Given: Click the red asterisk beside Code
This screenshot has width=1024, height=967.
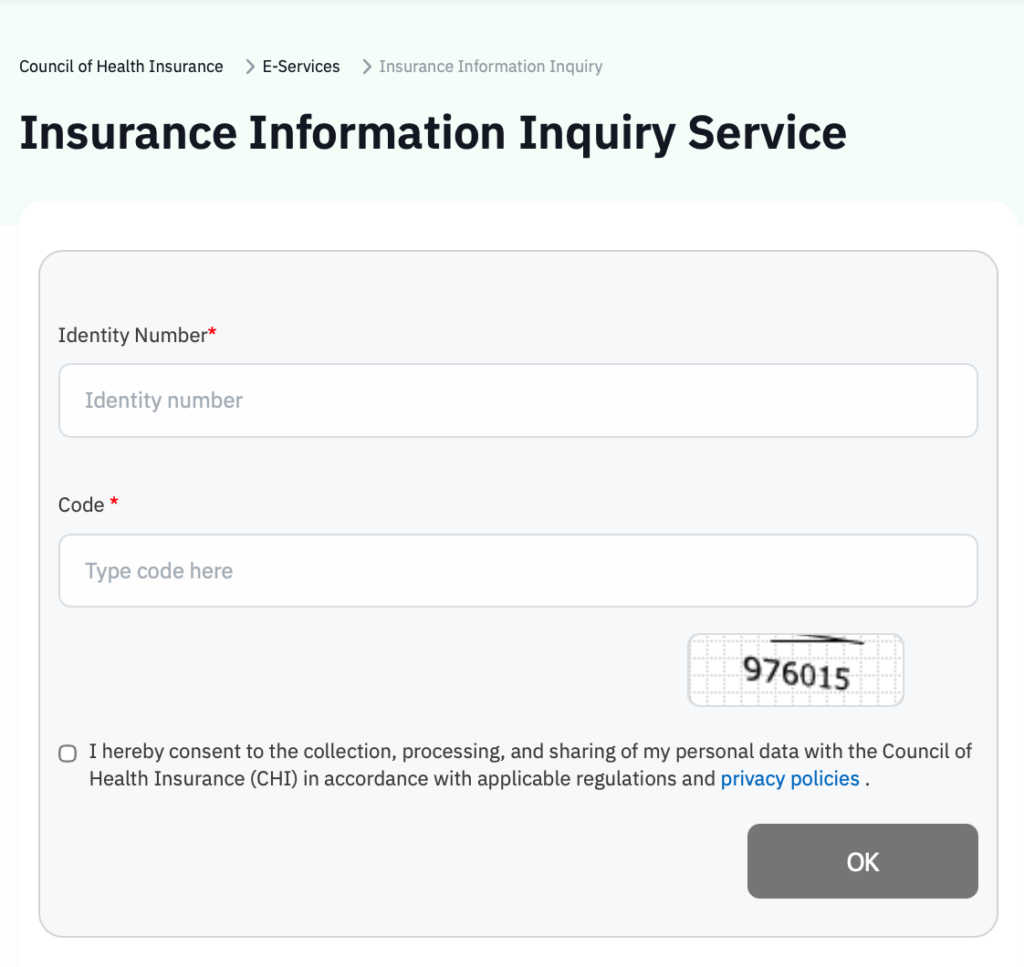Looking at the screenshot, I should pyautogui.click(x=114, y=503).
